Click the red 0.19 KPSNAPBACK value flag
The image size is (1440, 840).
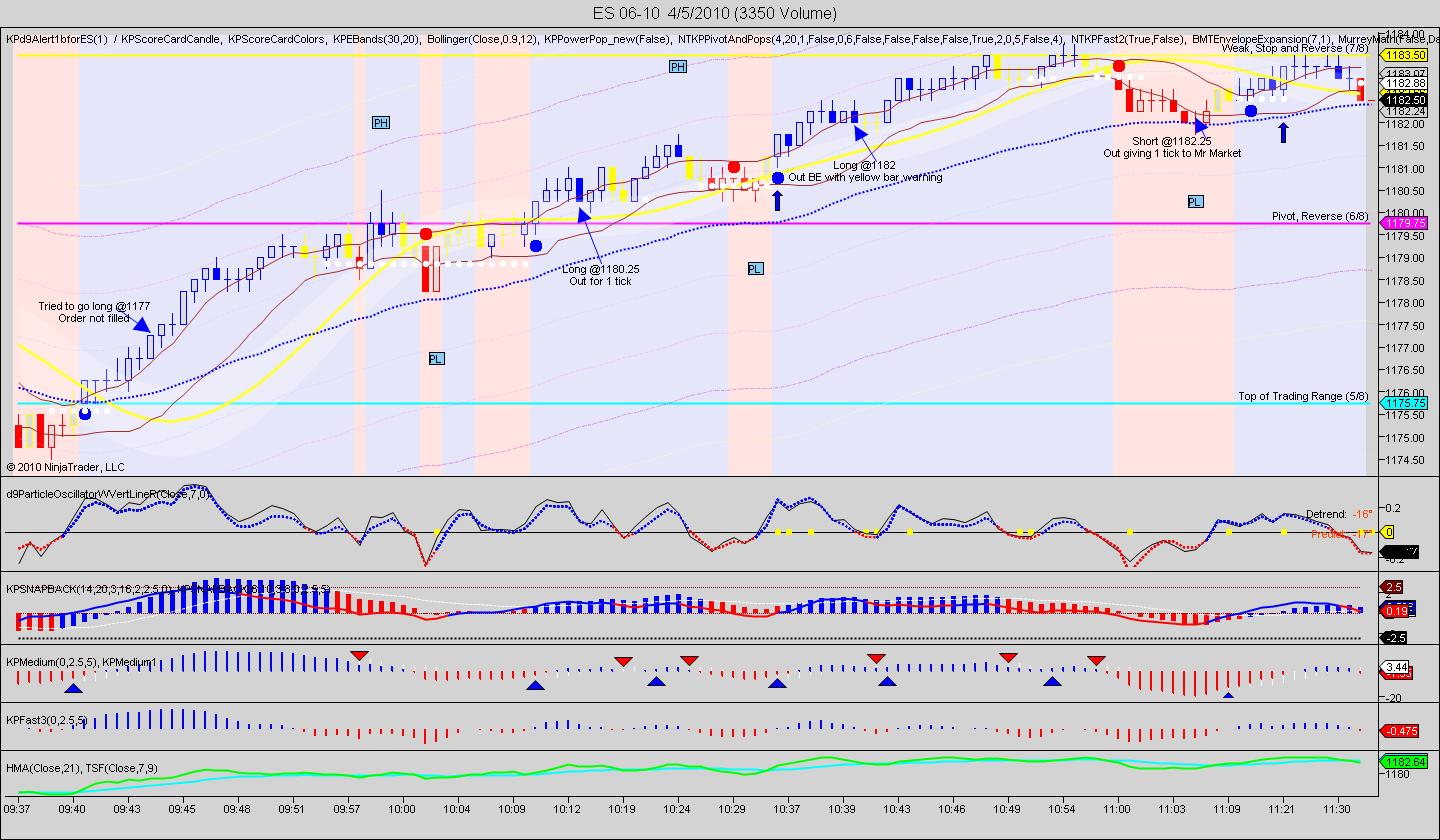[1396, 611]
